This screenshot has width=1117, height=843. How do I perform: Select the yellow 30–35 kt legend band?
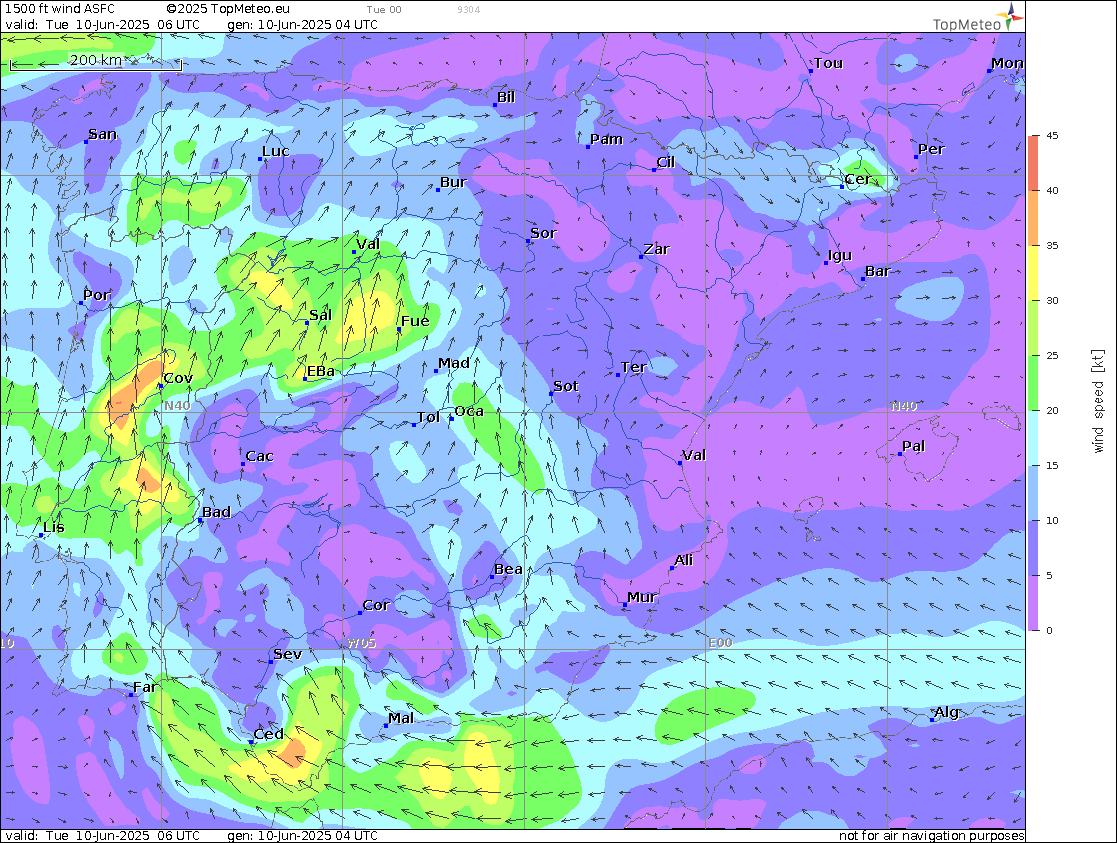point(1033,273)
